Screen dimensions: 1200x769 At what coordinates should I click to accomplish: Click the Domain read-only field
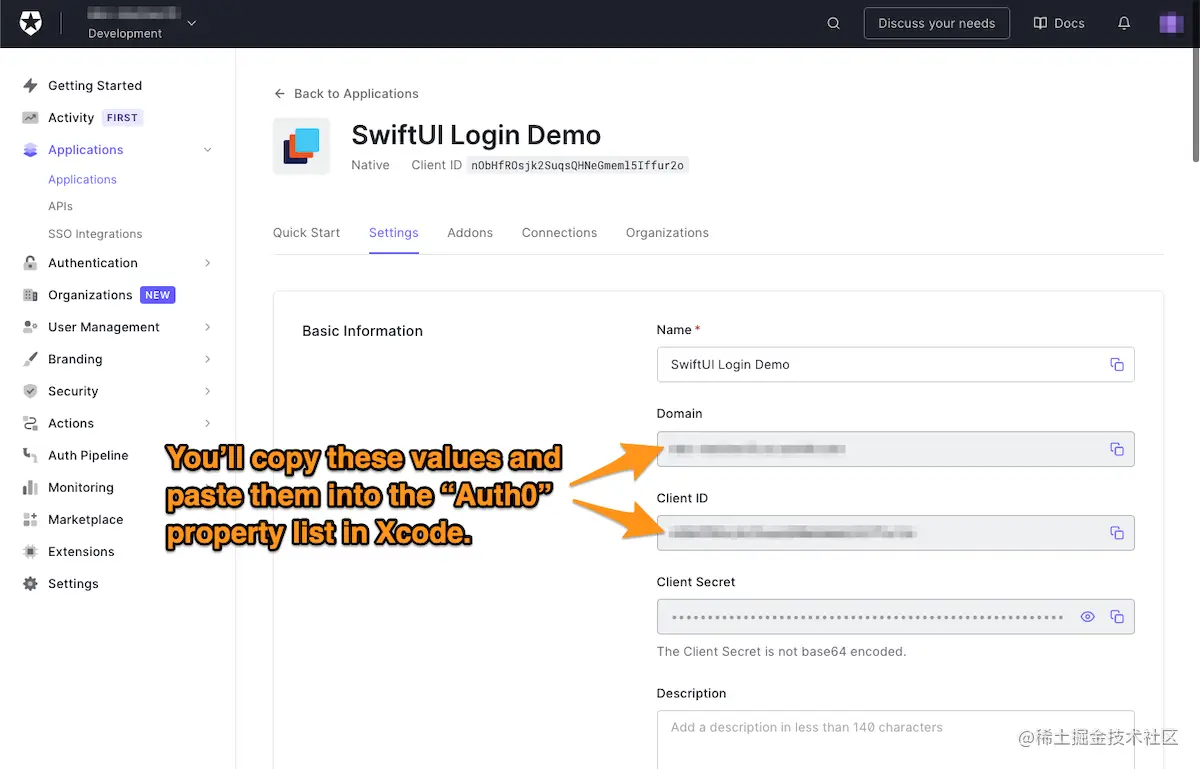(895, 449)
